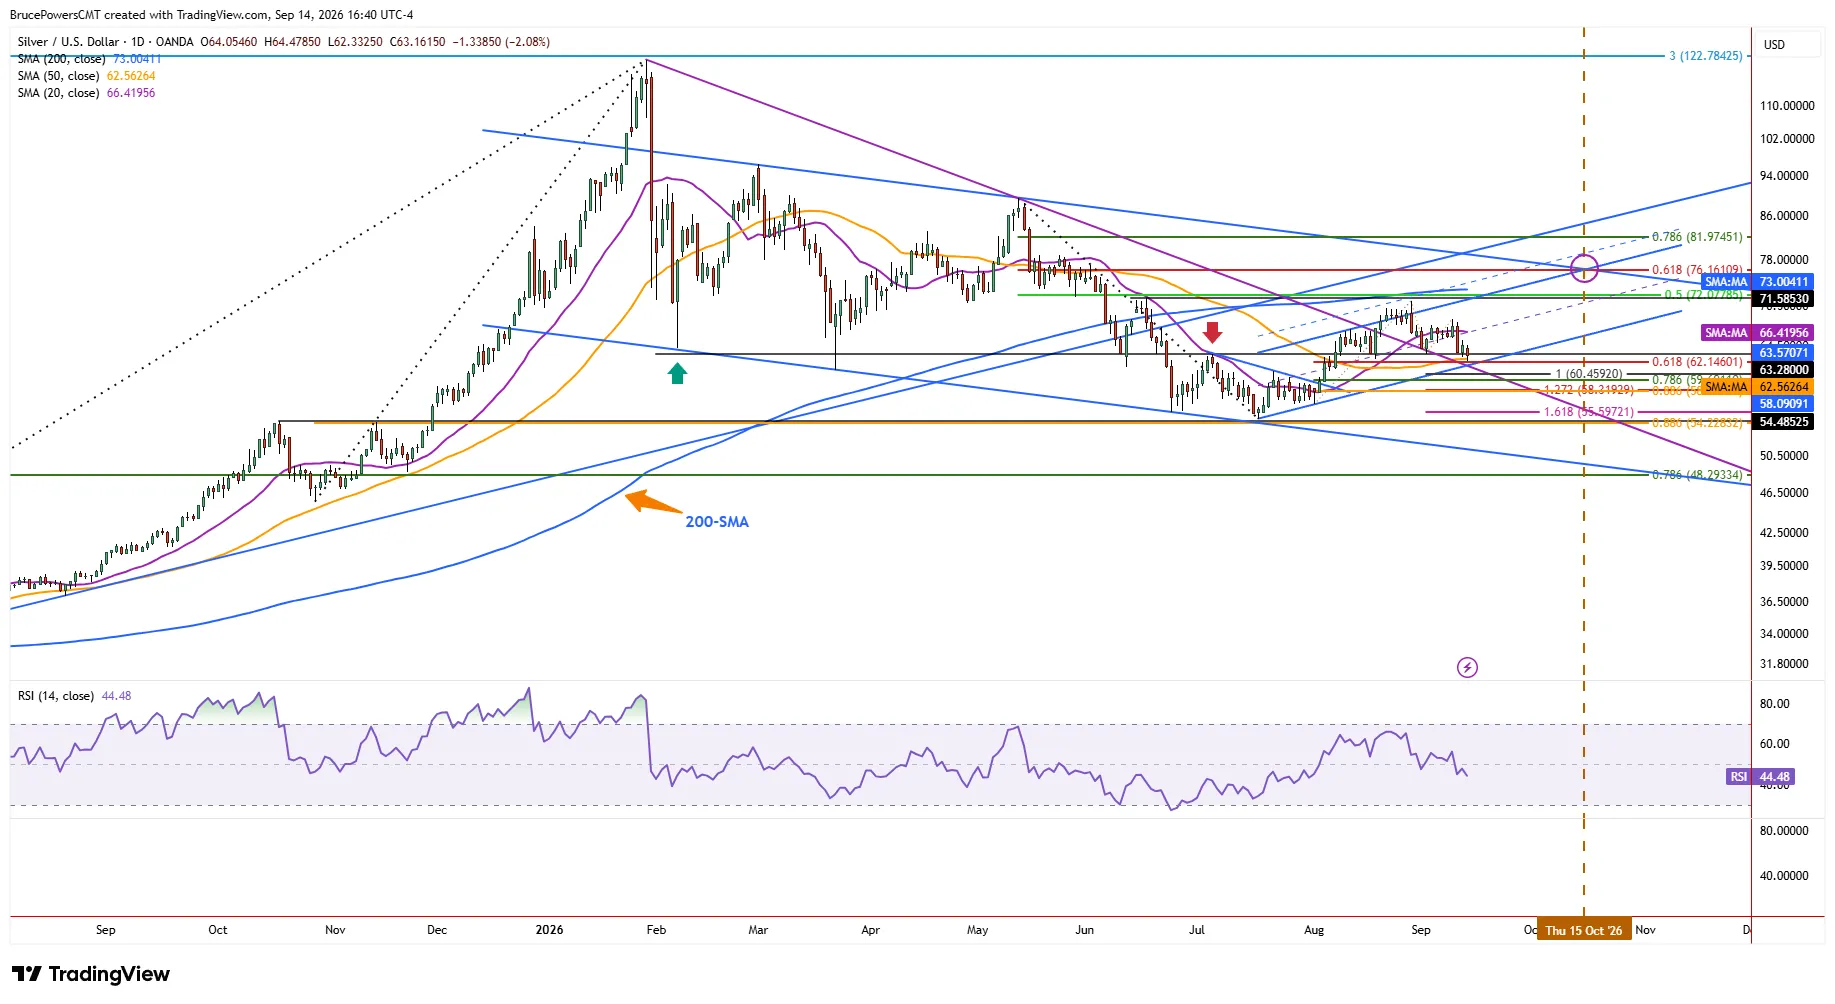The image size is (1835, 1004).
Task: Select the 1.618 (55.59721) Fibonacci label
Action: pos(1589,412)
